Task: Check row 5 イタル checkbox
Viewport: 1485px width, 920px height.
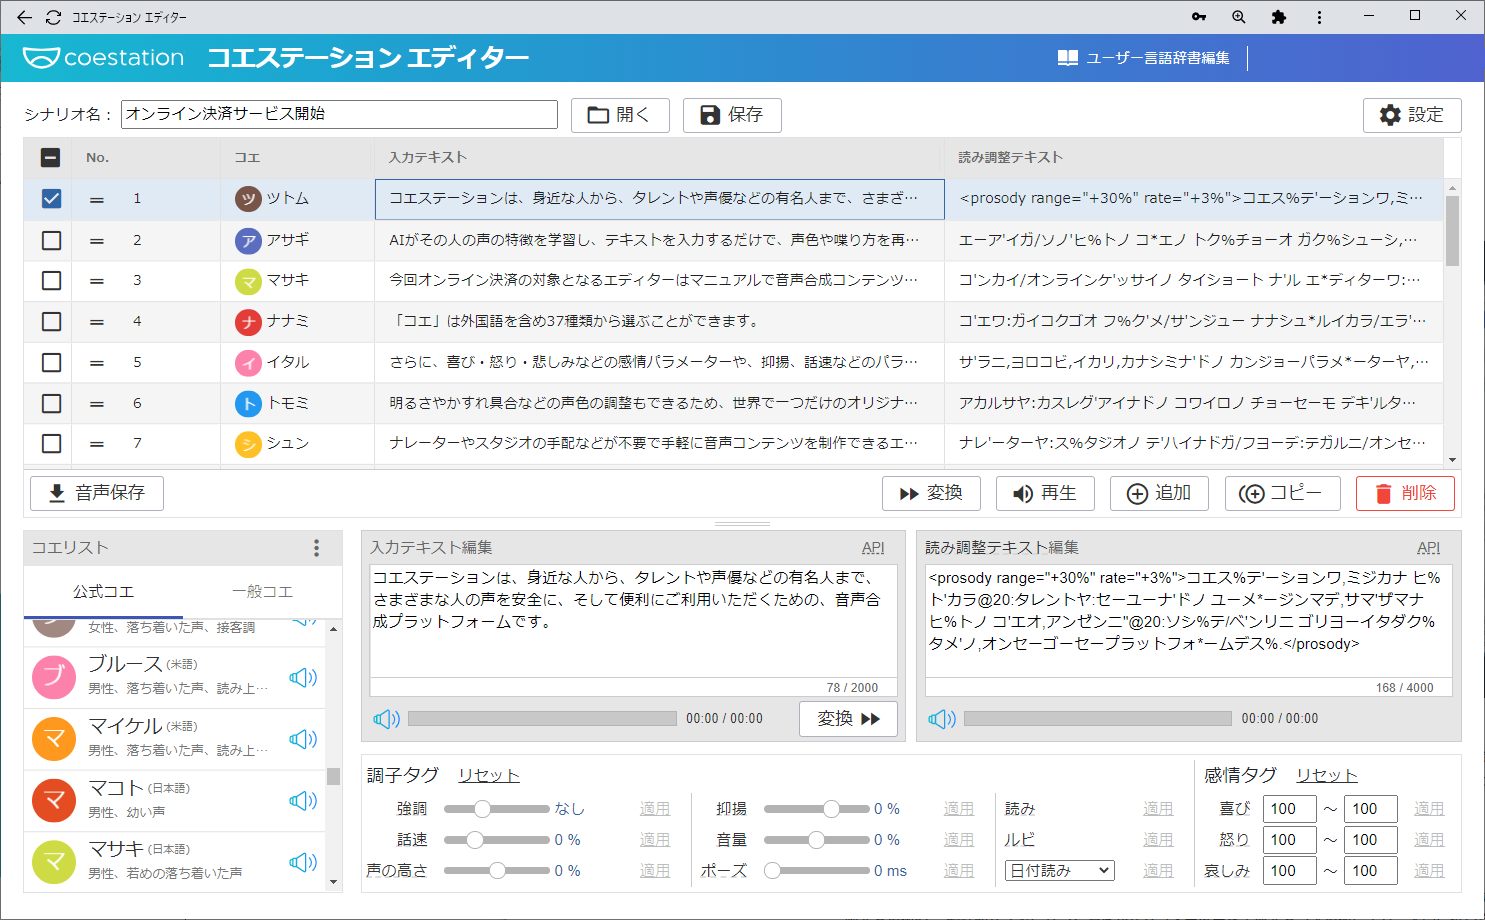Action: 51,362
